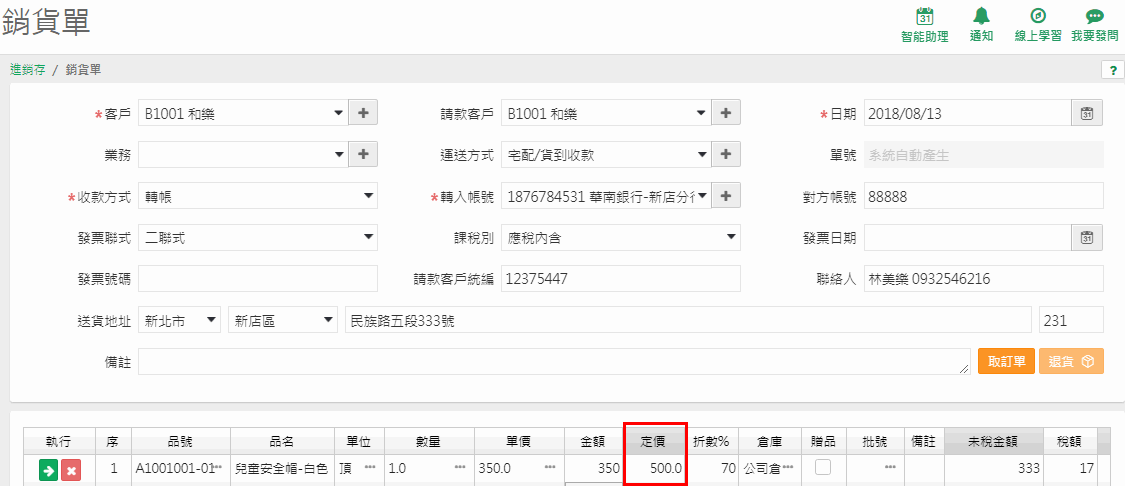Viewport: 1125px width, 486px height.
Task: Open the calendar picker for 發票日期
Action: 1087,238
